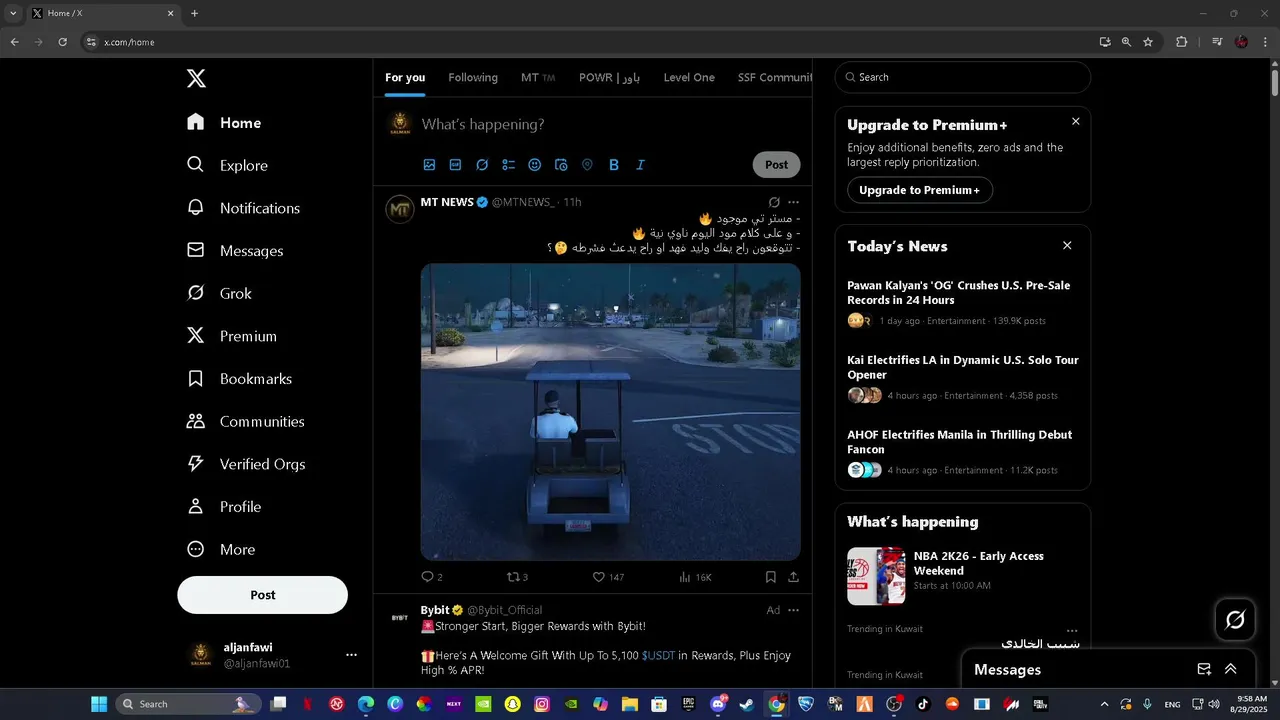Viewport: 1280px width, 720px height.
Task: Open the MT NEWS video thumbnail
Action: pos(610,411)
